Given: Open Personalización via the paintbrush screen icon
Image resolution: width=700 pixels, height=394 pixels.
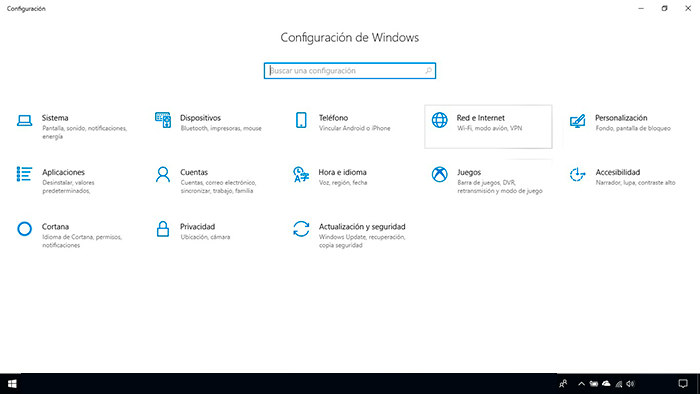Looking at the screenshot, I should [578, 120].
